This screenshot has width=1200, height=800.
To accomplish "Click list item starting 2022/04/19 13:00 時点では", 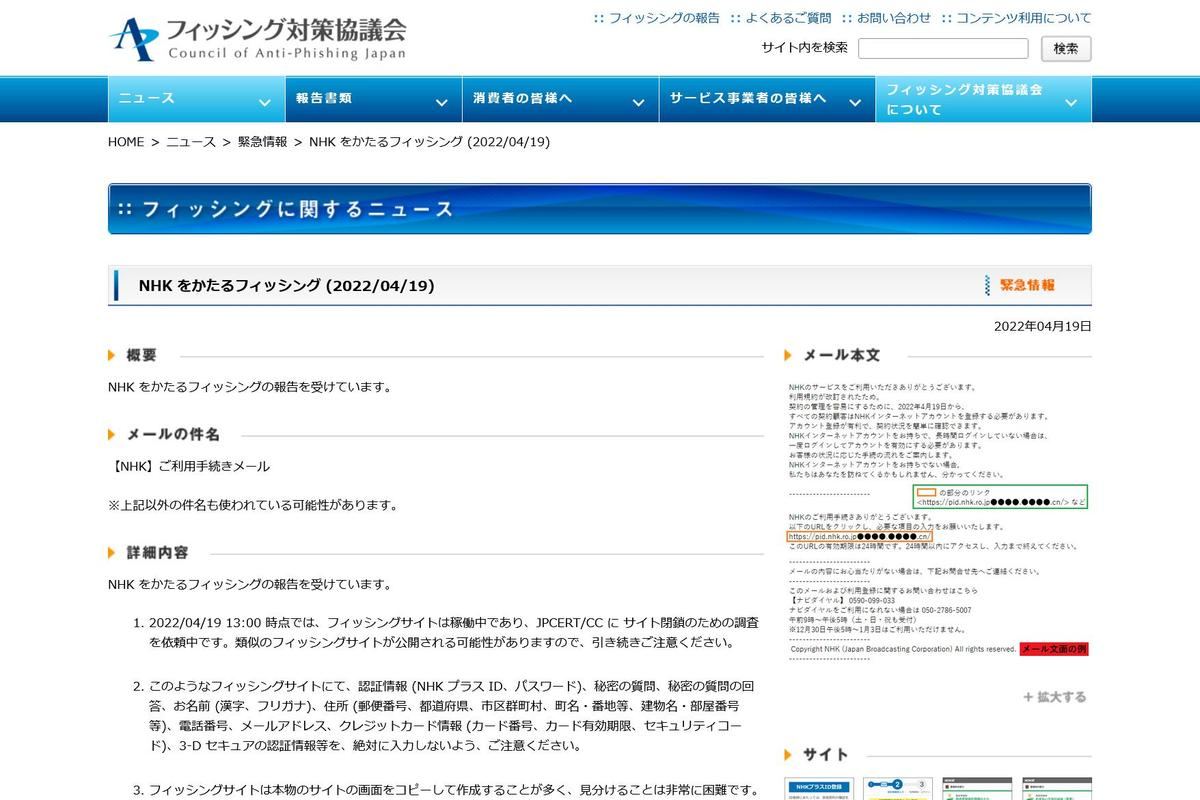I will 453,632.
